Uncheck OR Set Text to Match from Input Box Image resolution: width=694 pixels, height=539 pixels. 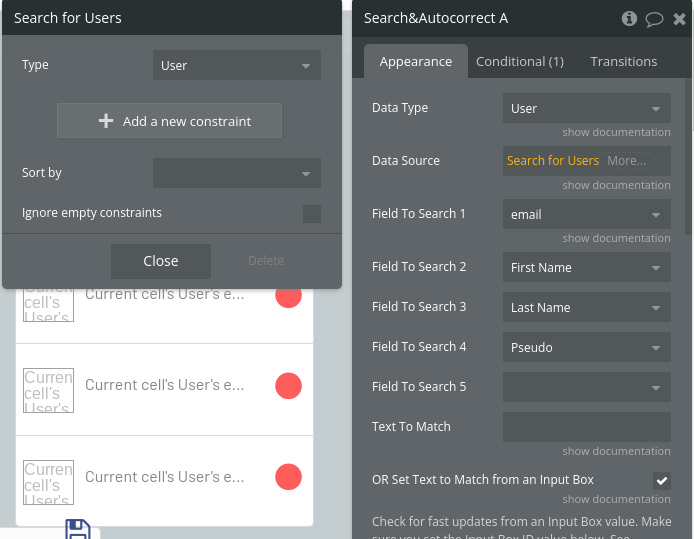click(x=662, y=481)
